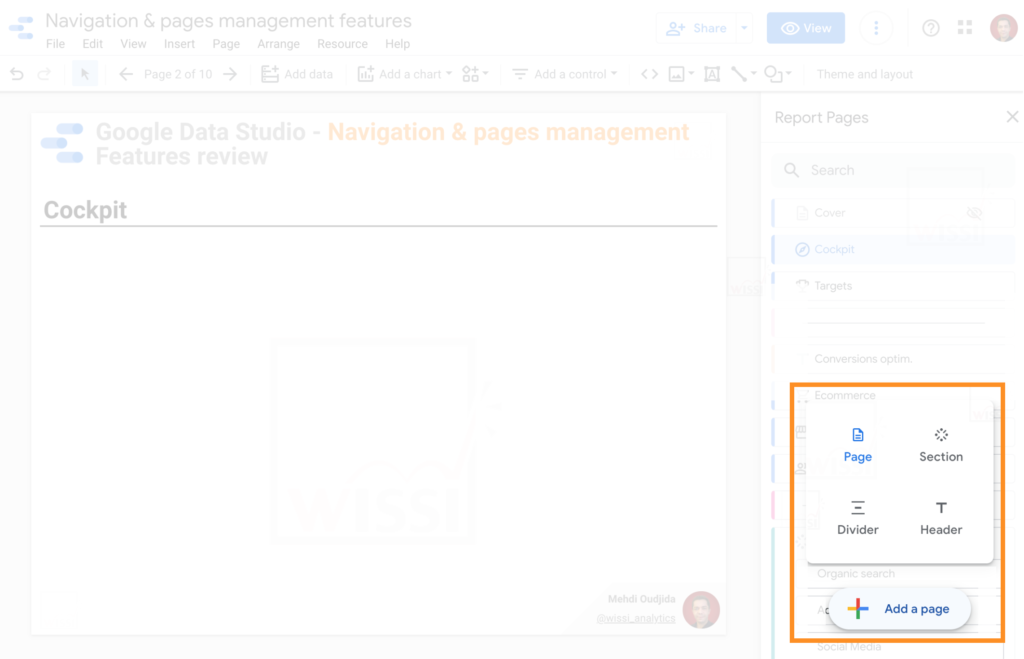This screenshot has height=659, width=1024.
Task: Click the report title text
Action: tap(228, 21)
